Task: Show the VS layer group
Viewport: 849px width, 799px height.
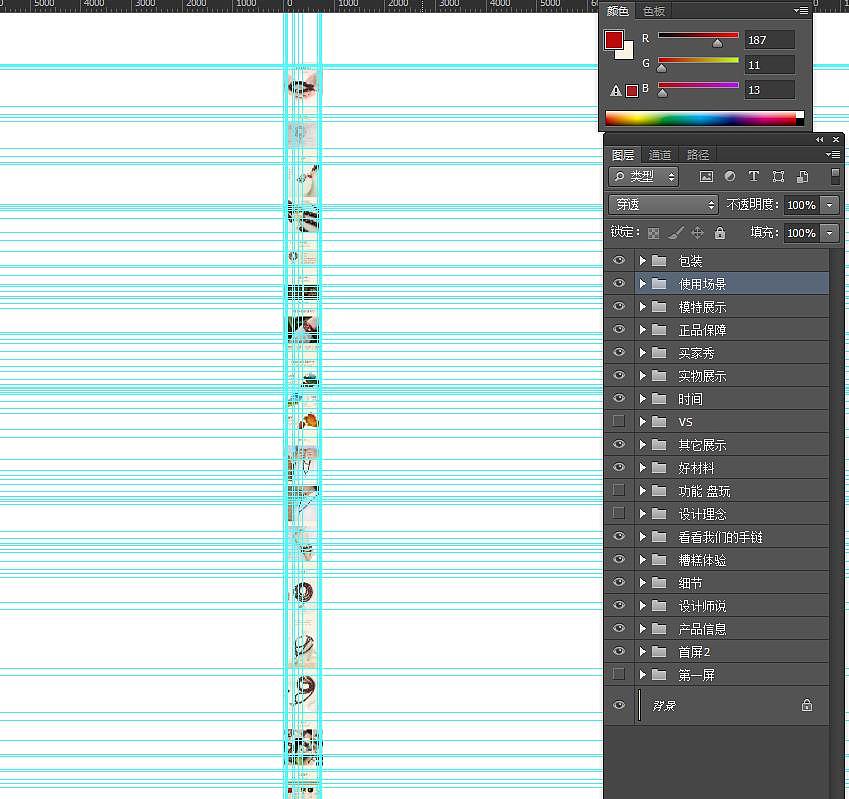Action: point(618,421)
